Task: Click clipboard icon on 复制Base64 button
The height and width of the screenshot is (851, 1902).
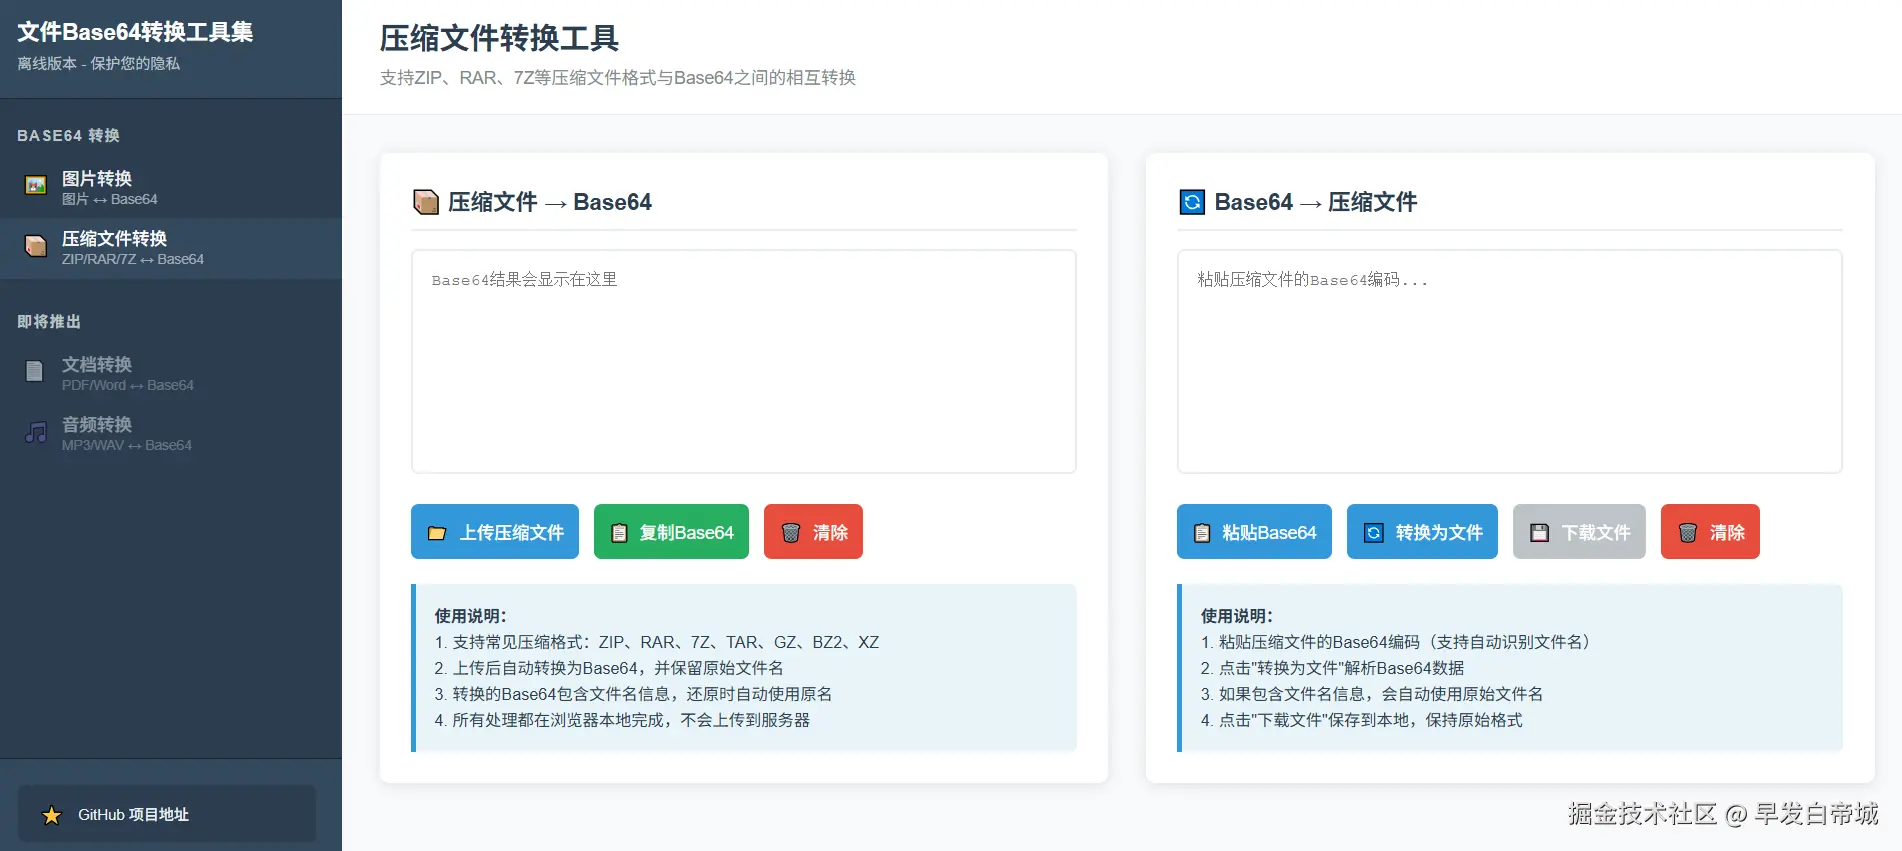Action: pos(619,533)
